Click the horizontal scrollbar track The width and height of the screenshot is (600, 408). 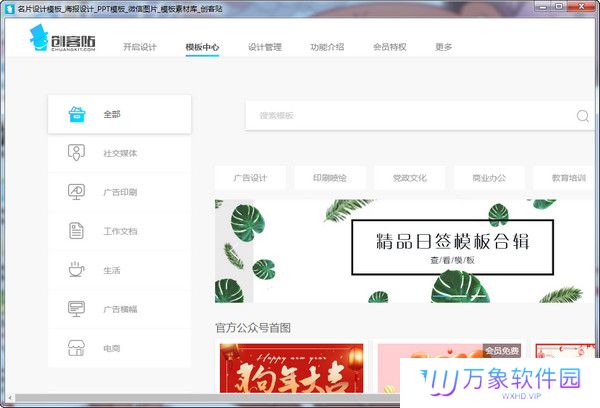click(207, 398)
